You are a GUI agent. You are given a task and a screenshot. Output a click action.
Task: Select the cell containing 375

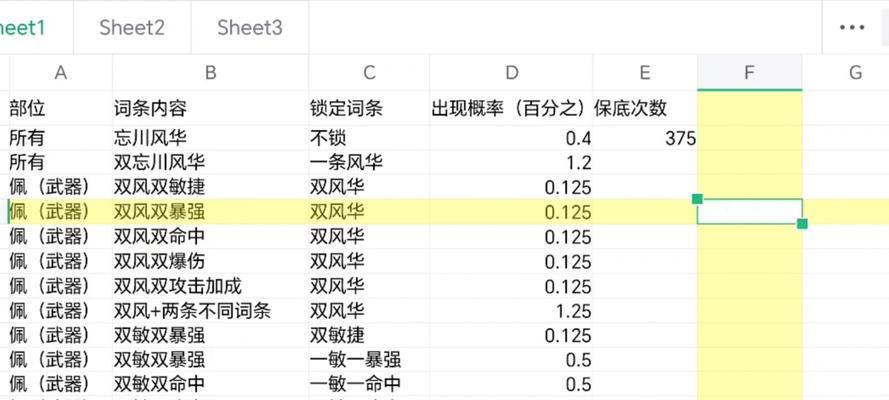(x=645, y=138)
